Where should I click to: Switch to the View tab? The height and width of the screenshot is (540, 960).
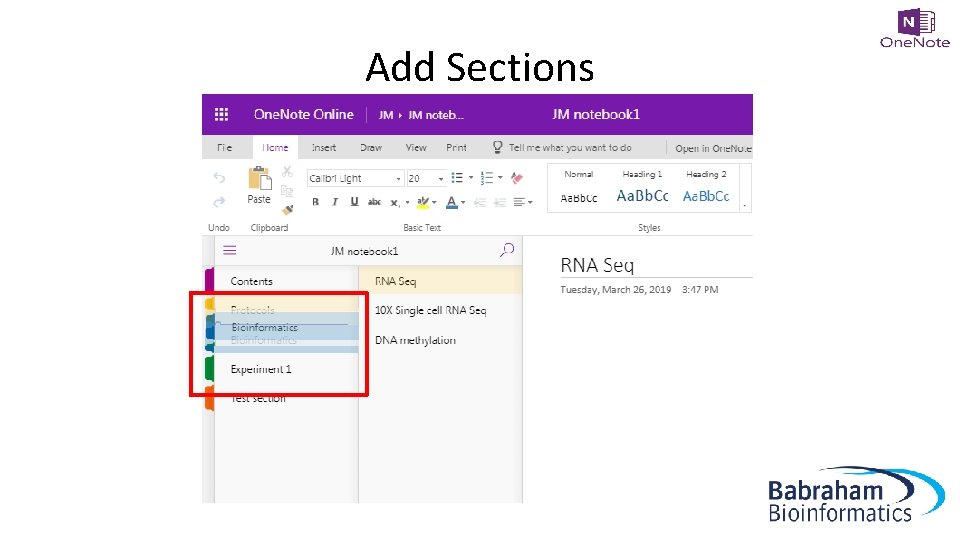pyautogui.click(x=416, y=148)
